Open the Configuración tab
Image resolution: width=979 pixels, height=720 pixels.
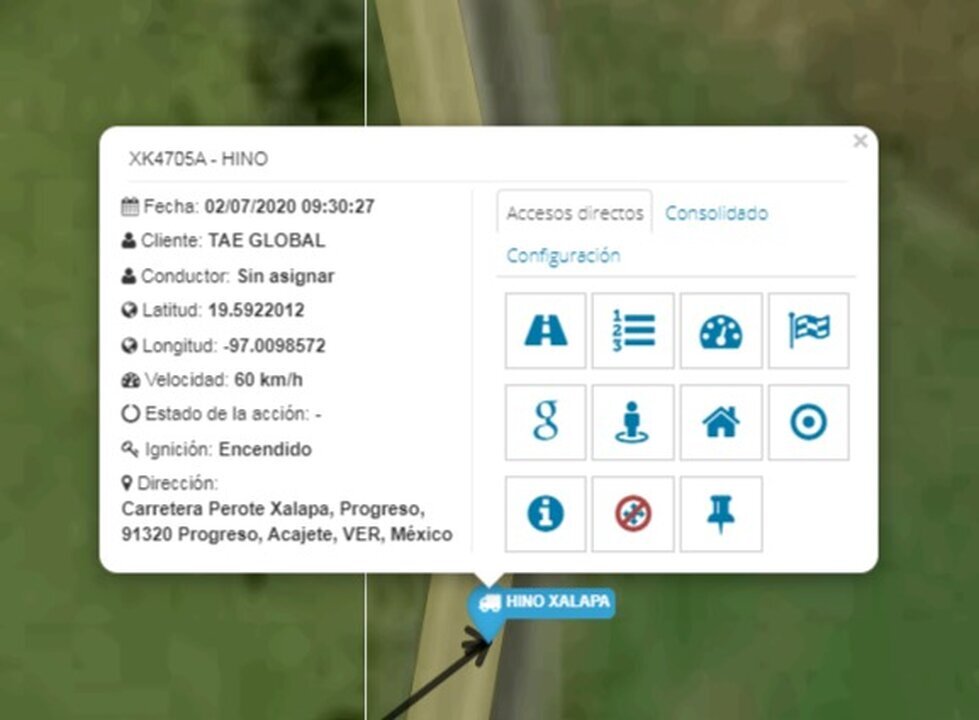[x=563, y=255]
